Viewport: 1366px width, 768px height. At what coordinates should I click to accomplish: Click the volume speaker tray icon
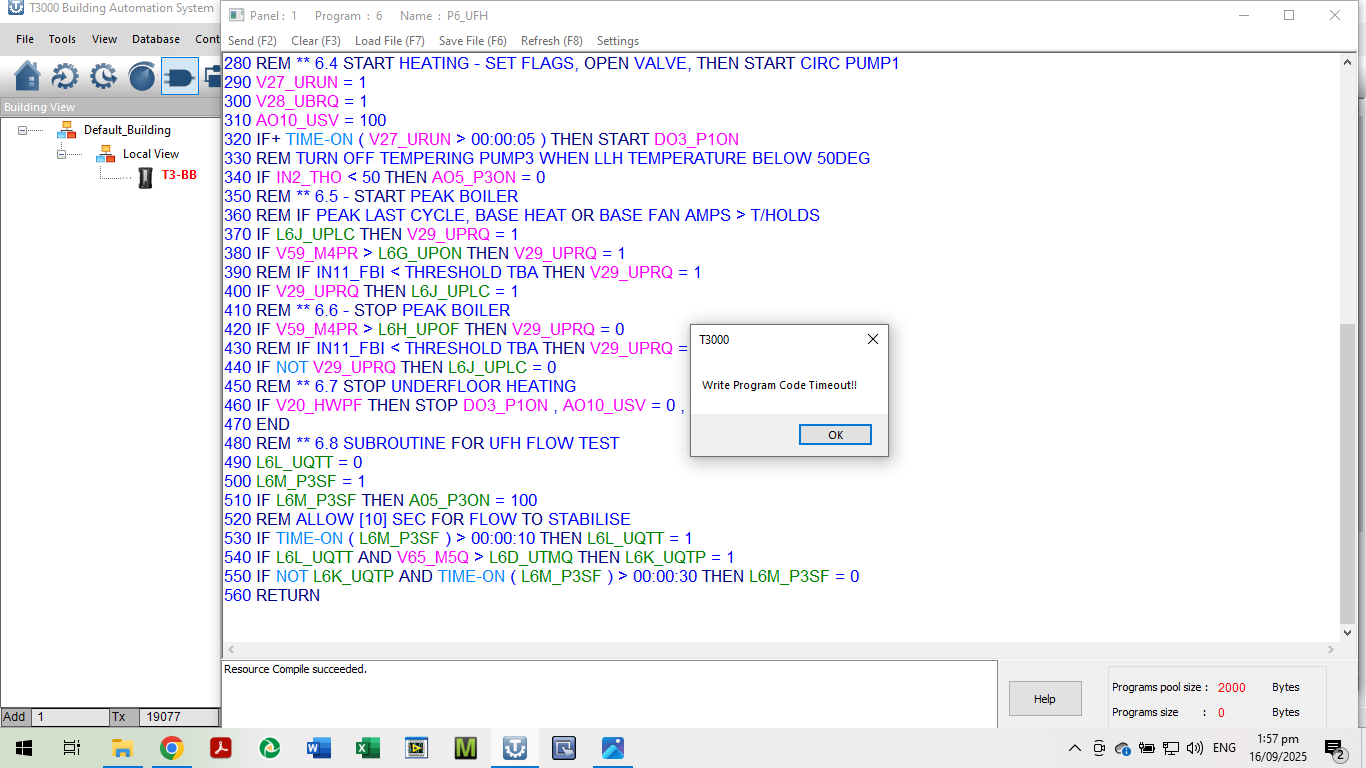(x=1194, y=748)
